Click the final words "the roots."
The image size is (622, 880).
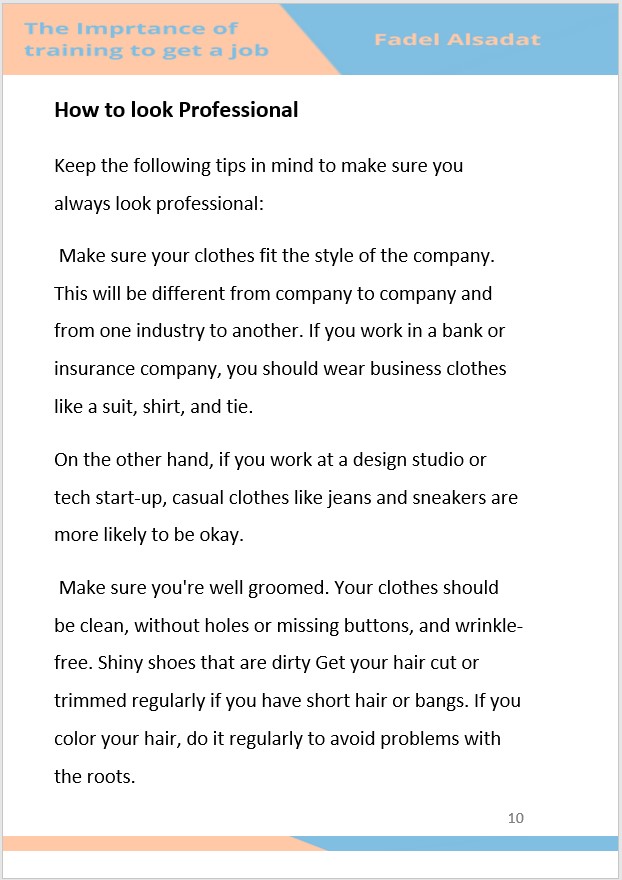pyautogui.click(x=94, y=776)
